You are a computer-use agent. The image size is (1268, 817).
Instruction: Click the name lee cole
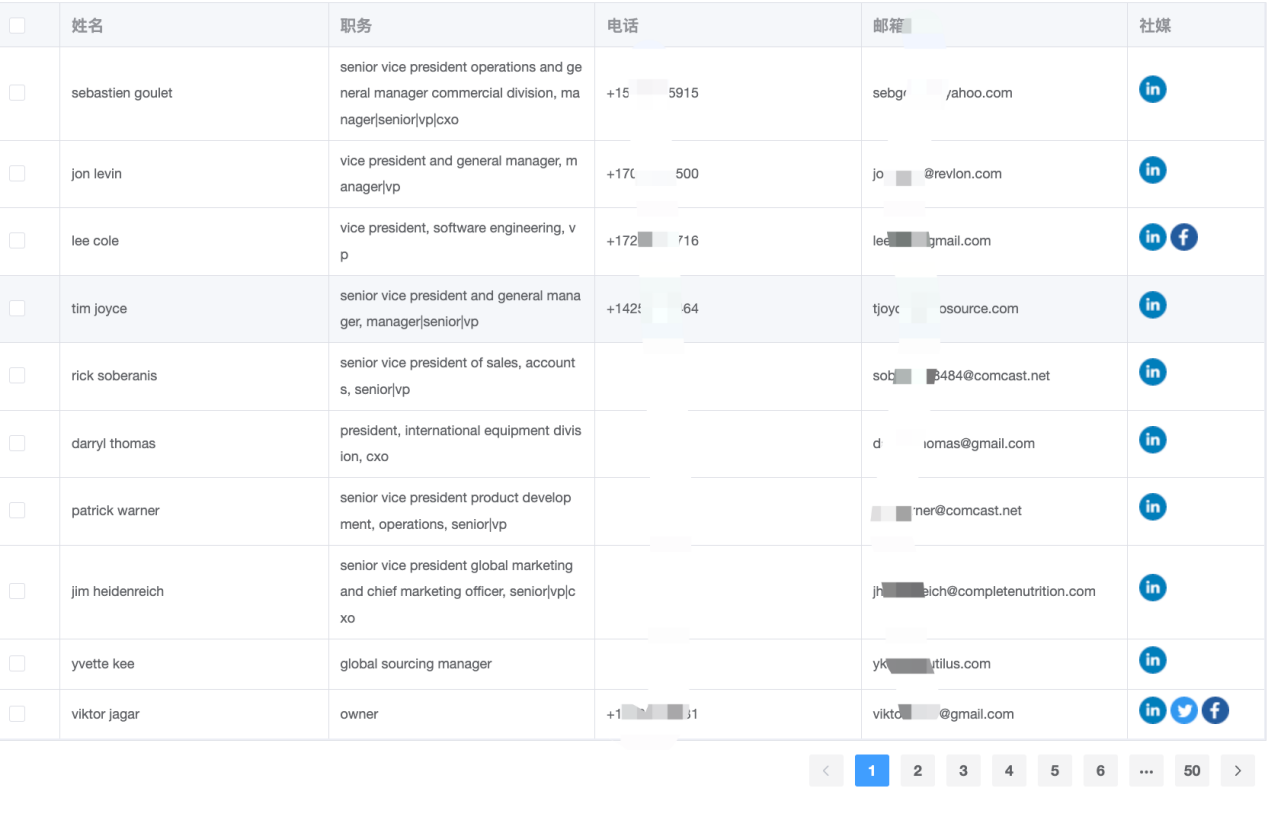(x=95, y=241)
